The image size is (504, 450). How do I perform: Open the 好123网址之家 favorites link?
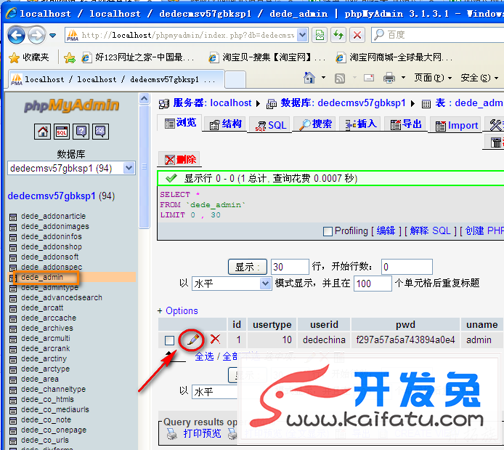(138, 58)
